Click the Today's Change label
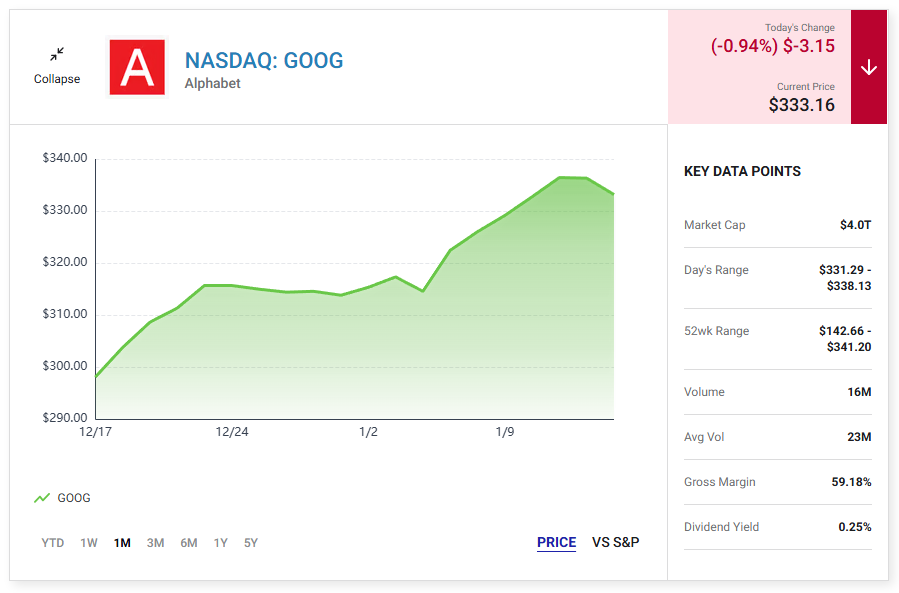This screenshot has height=593, width=899. (800, 28)
